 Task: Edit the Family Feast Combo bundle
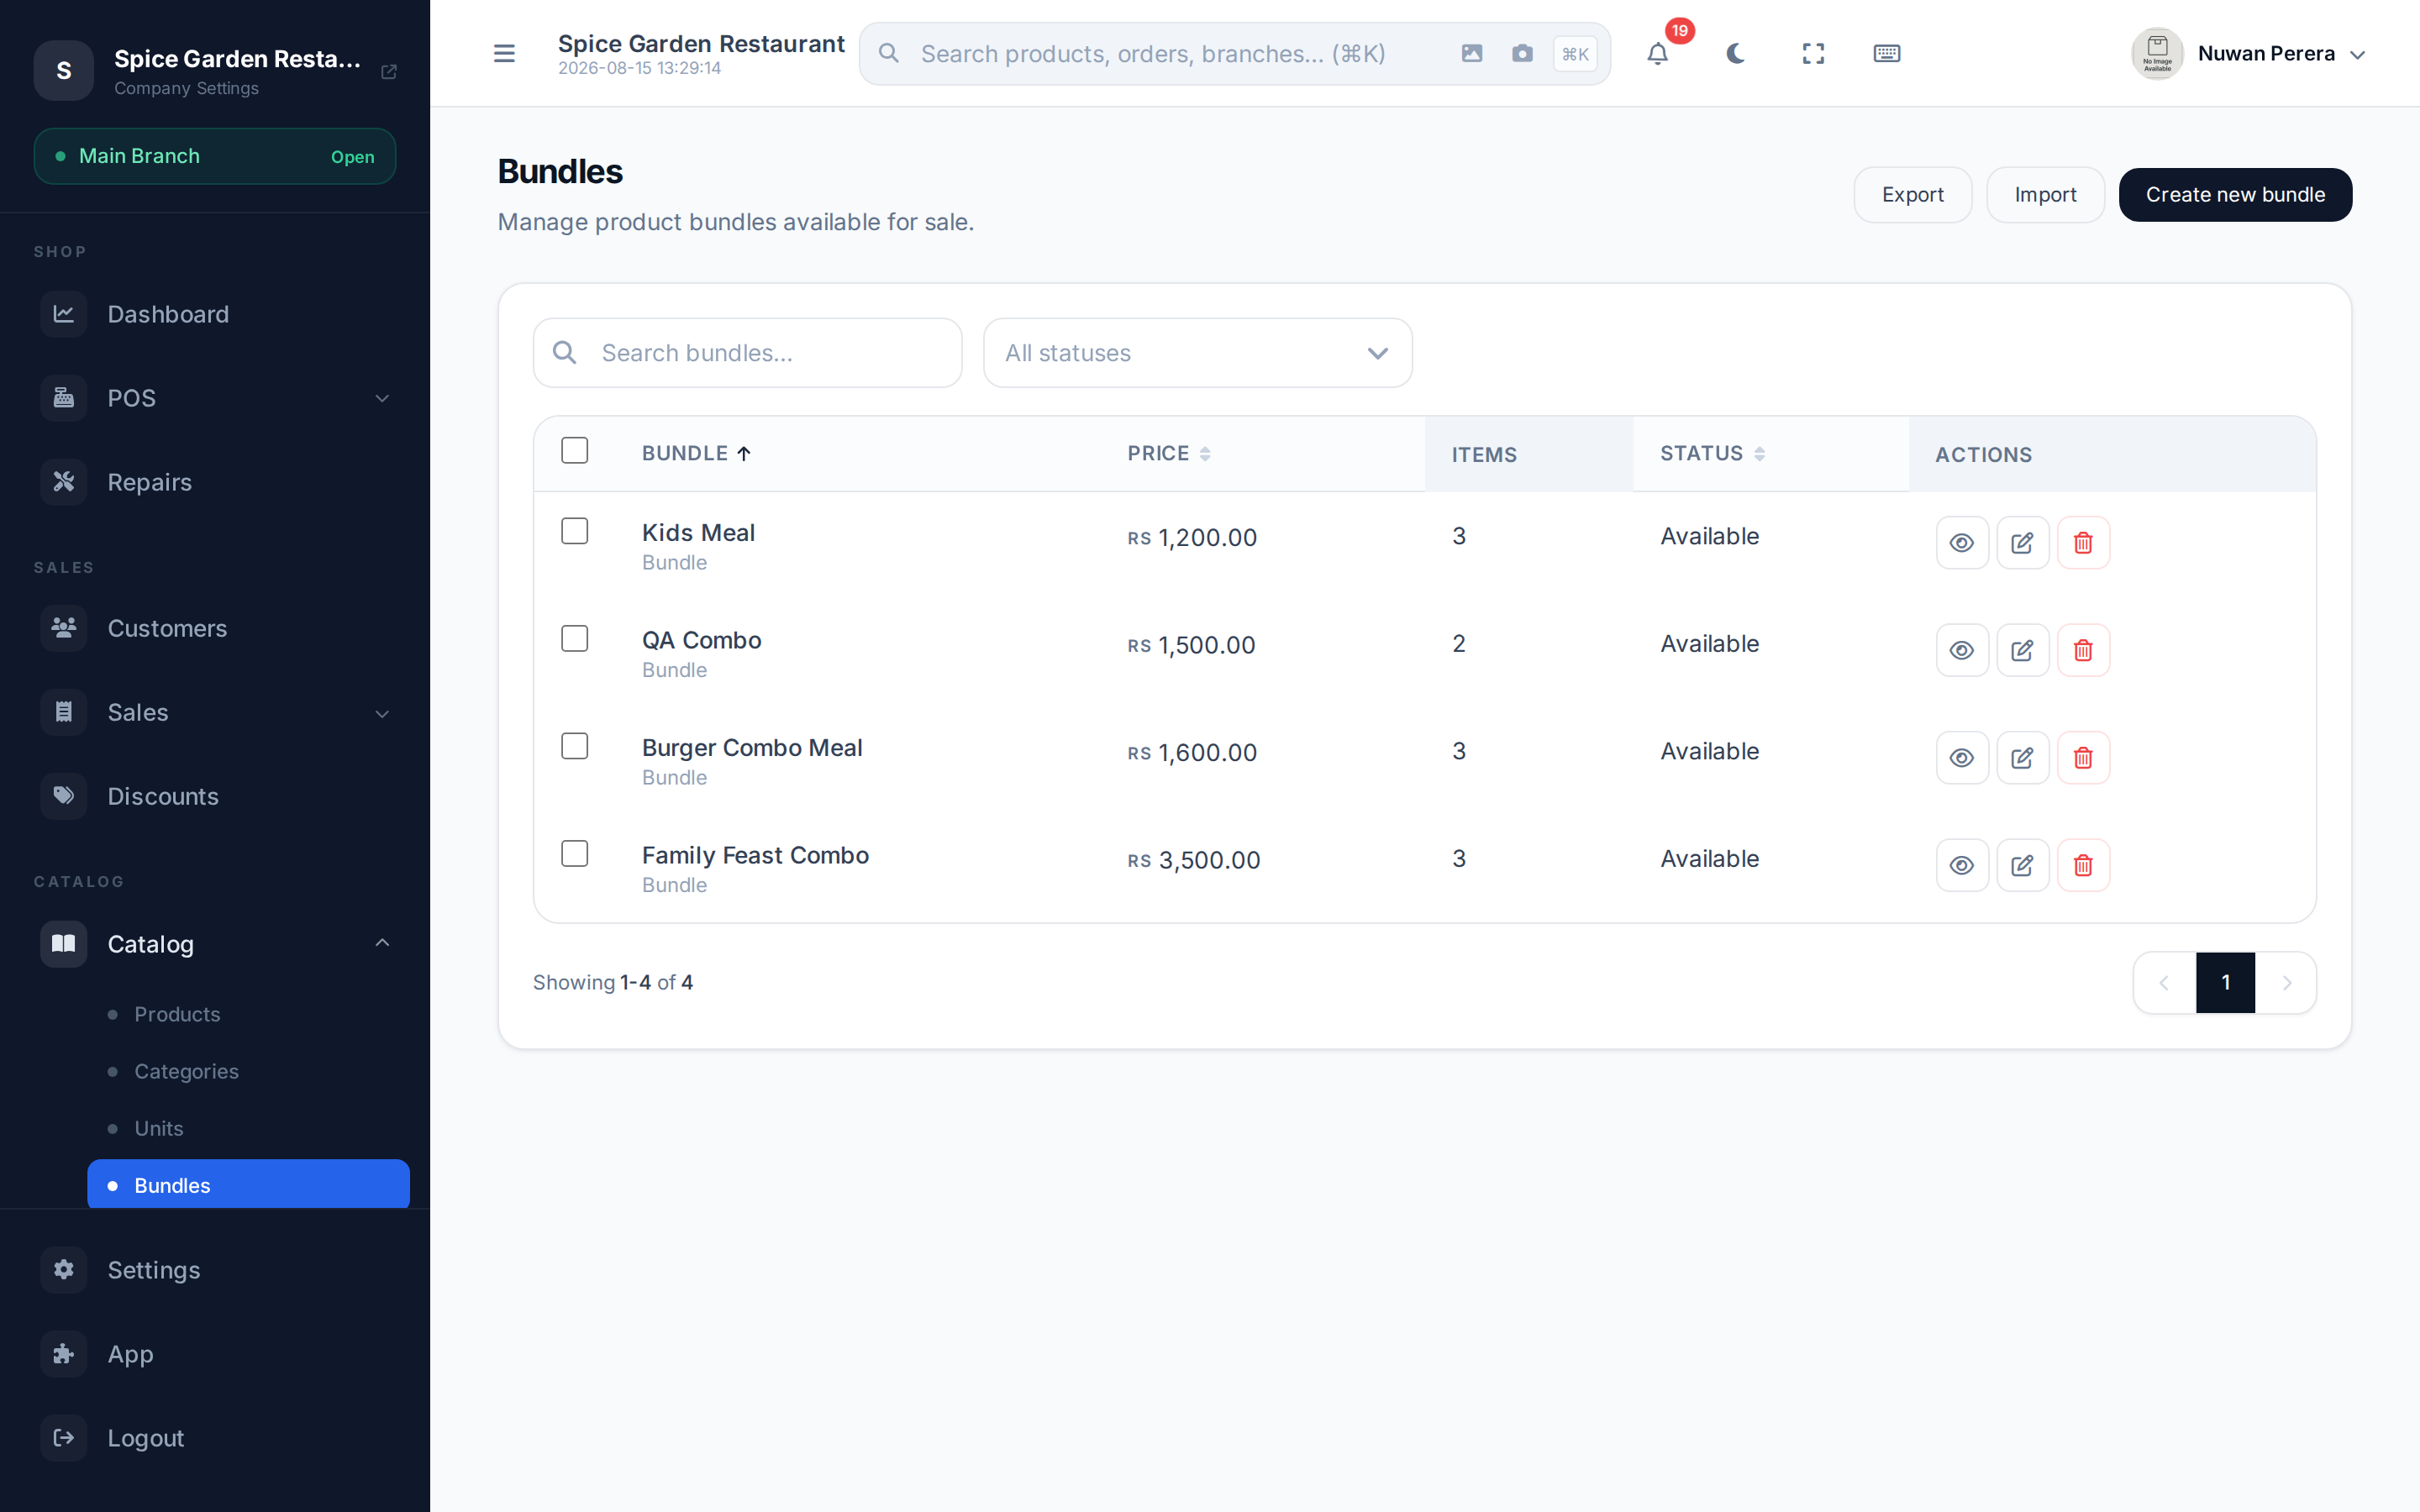coord(2022,865)
